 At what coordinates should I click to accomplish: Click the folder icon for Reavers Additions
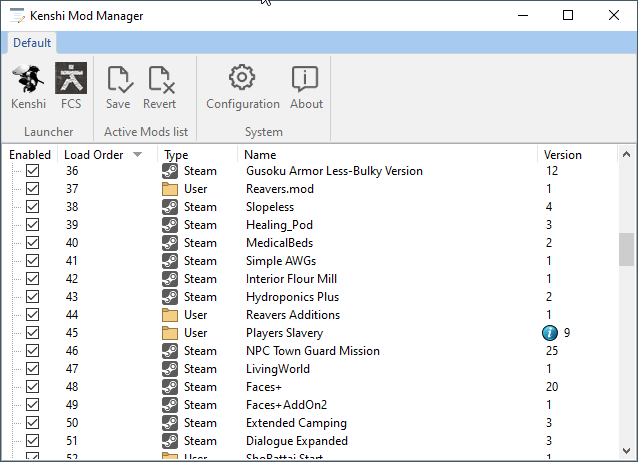pos(170,315)
